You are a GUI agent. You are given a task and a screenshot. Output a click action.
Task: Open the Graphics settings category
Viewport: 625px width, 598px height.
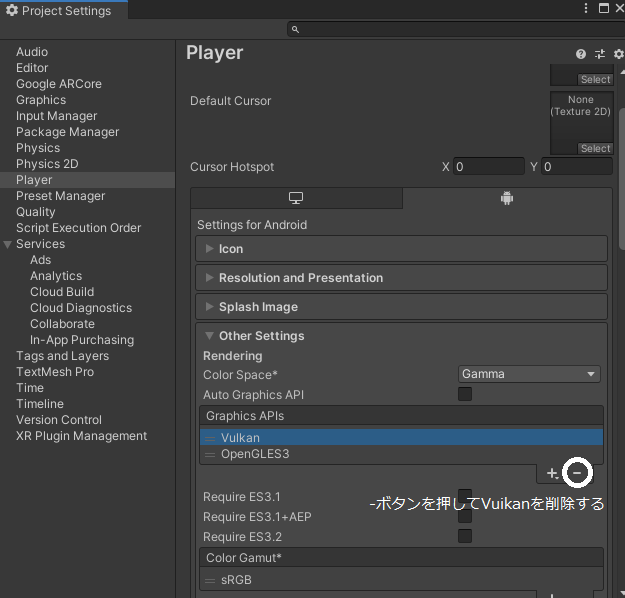tap(41, 100)
